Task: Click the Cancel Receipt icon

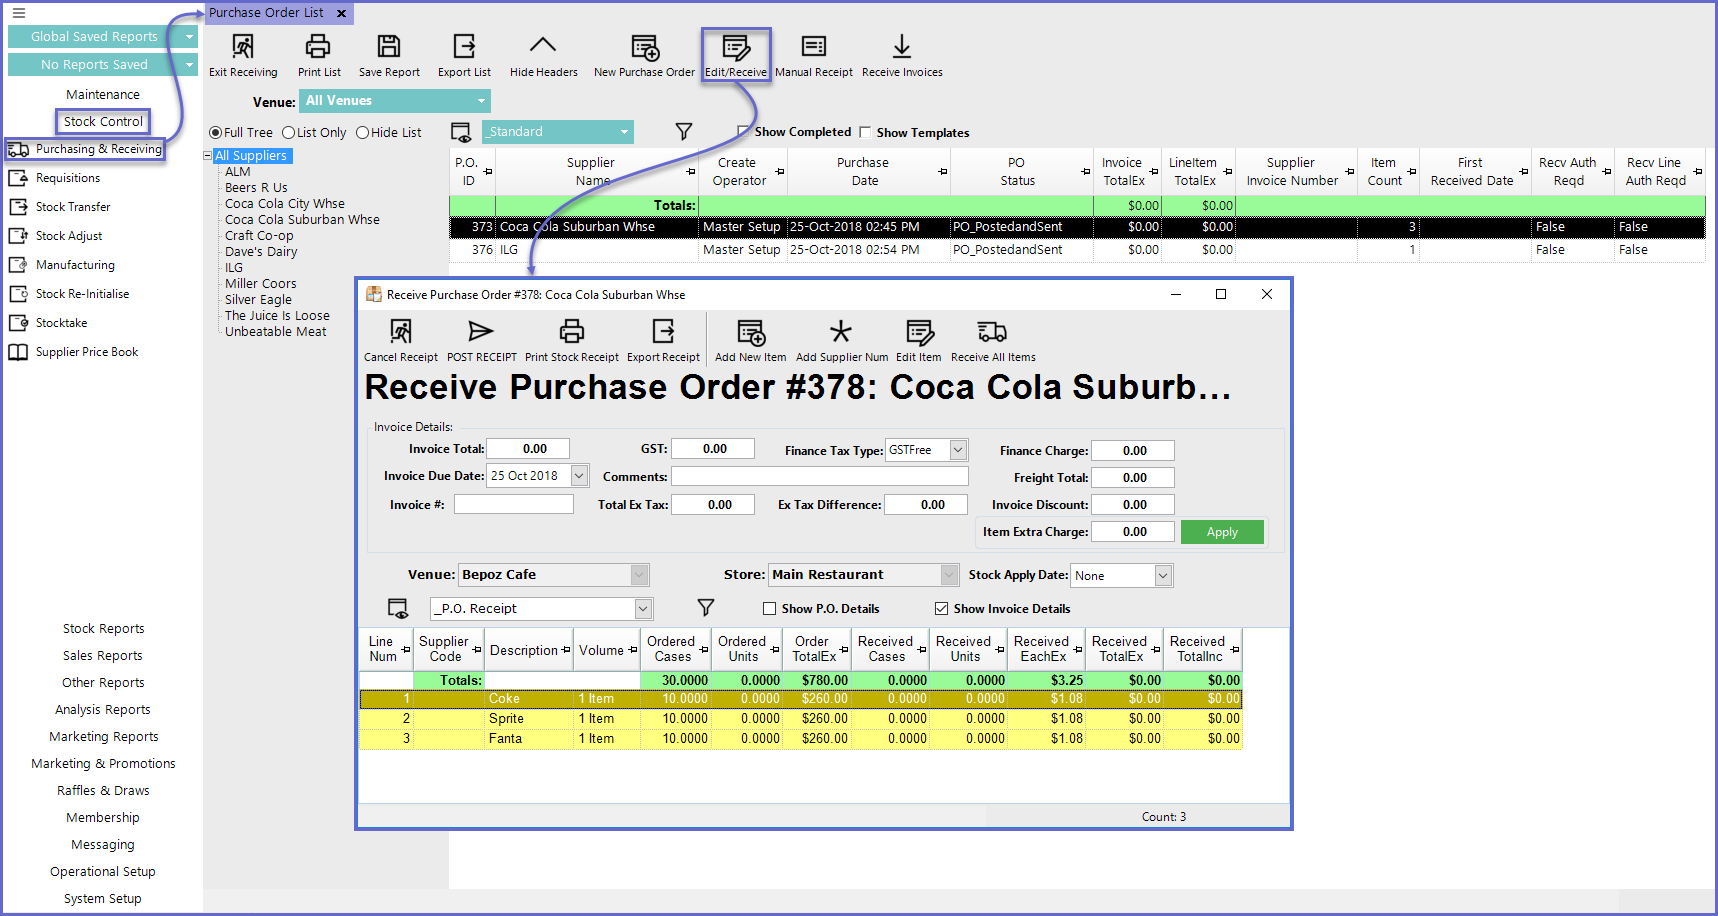Action: point(401,331)
